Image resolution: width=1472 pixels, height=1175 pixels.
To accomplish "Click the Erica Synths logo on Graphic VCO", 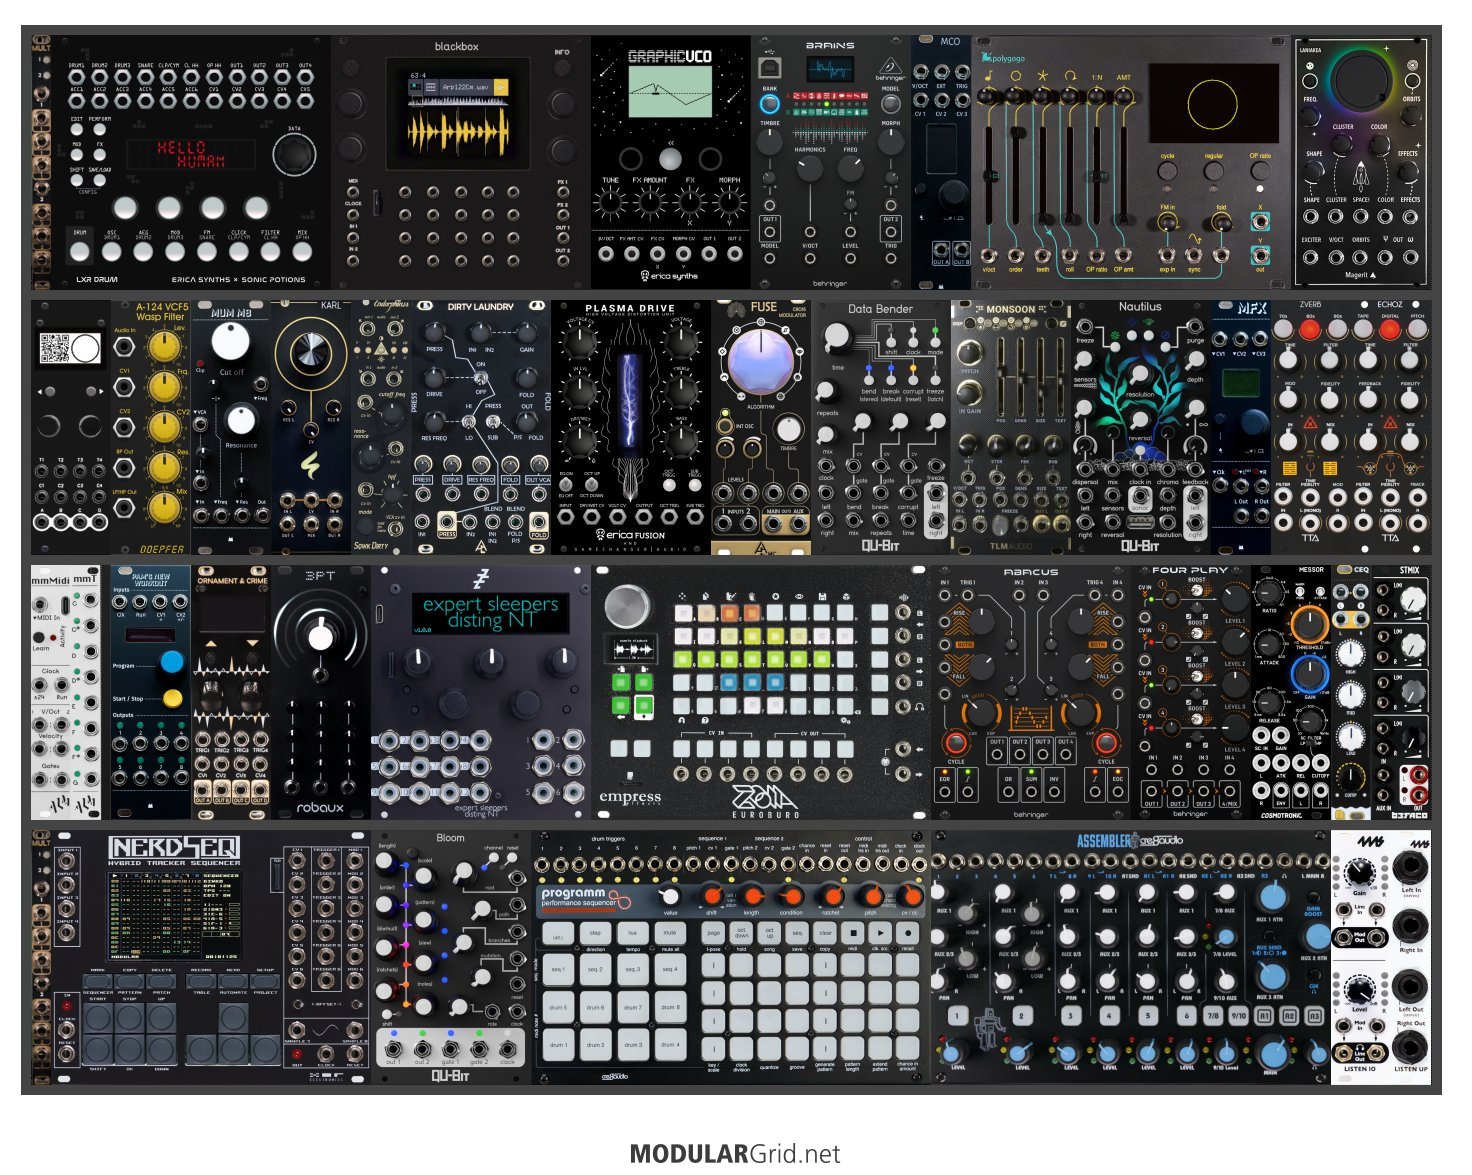I will 670,276.
